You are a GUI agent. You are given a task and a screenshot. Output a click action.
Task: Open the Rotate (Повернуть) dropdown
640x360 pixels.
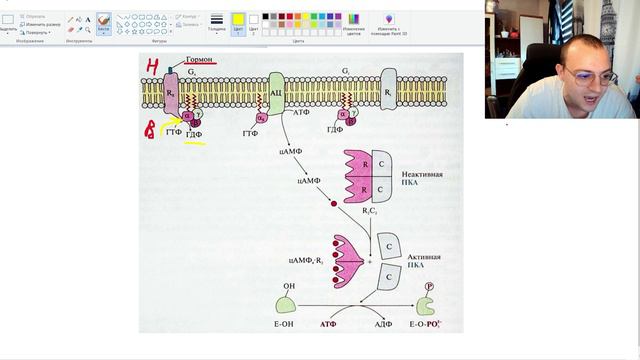tap(35, 33)
